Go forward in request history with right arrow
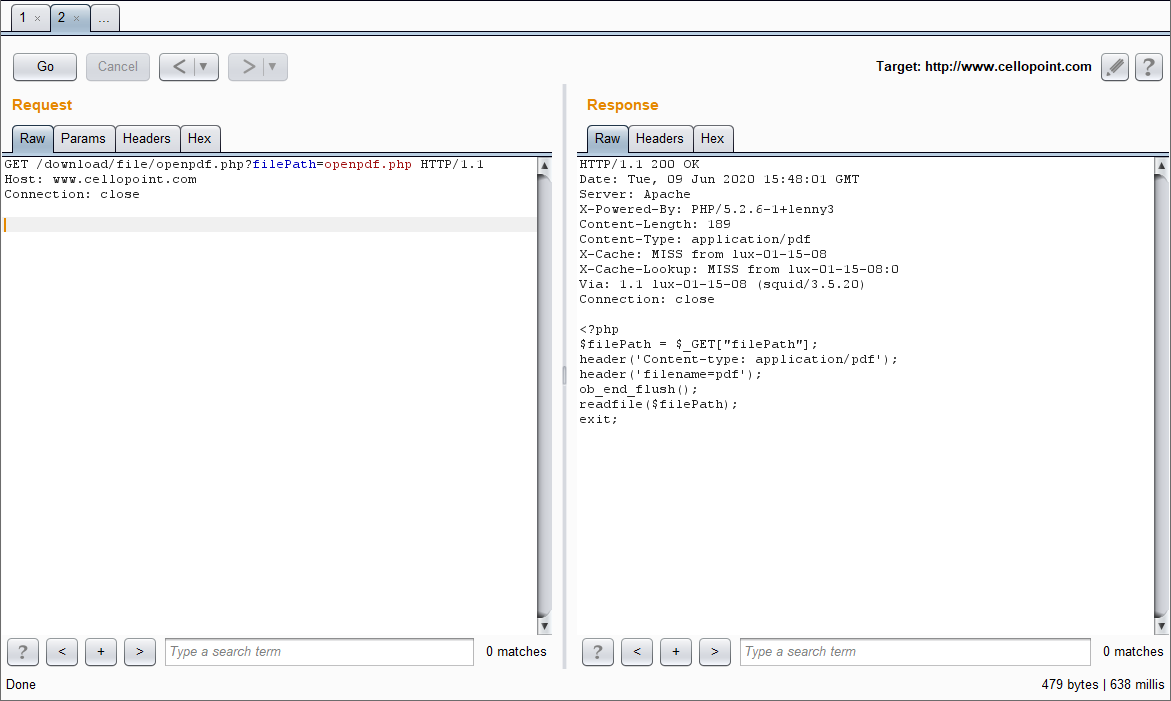 point(248,66)
